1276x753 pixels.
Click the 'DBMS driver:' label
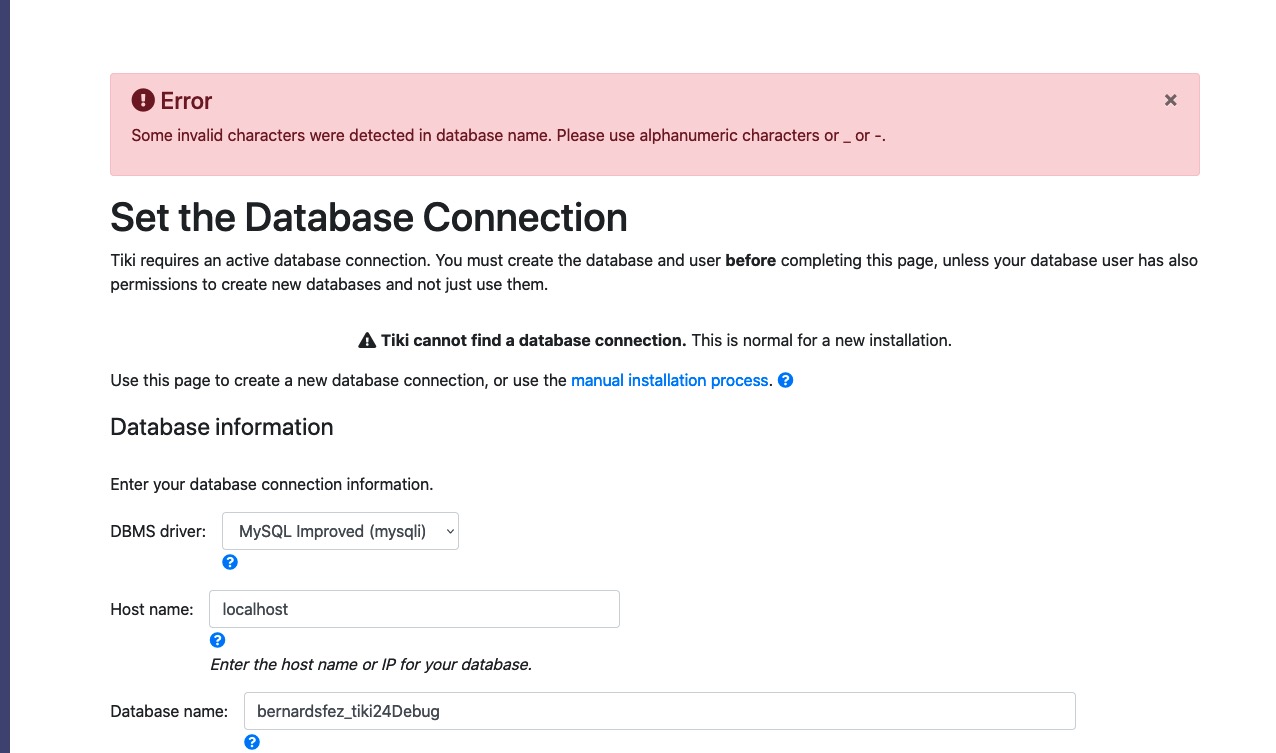coord(158,531)
